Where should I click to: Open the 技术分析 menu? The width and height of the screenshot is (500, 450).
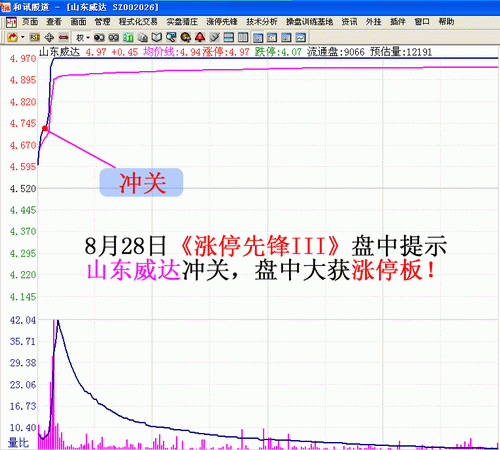click(262, 22)
